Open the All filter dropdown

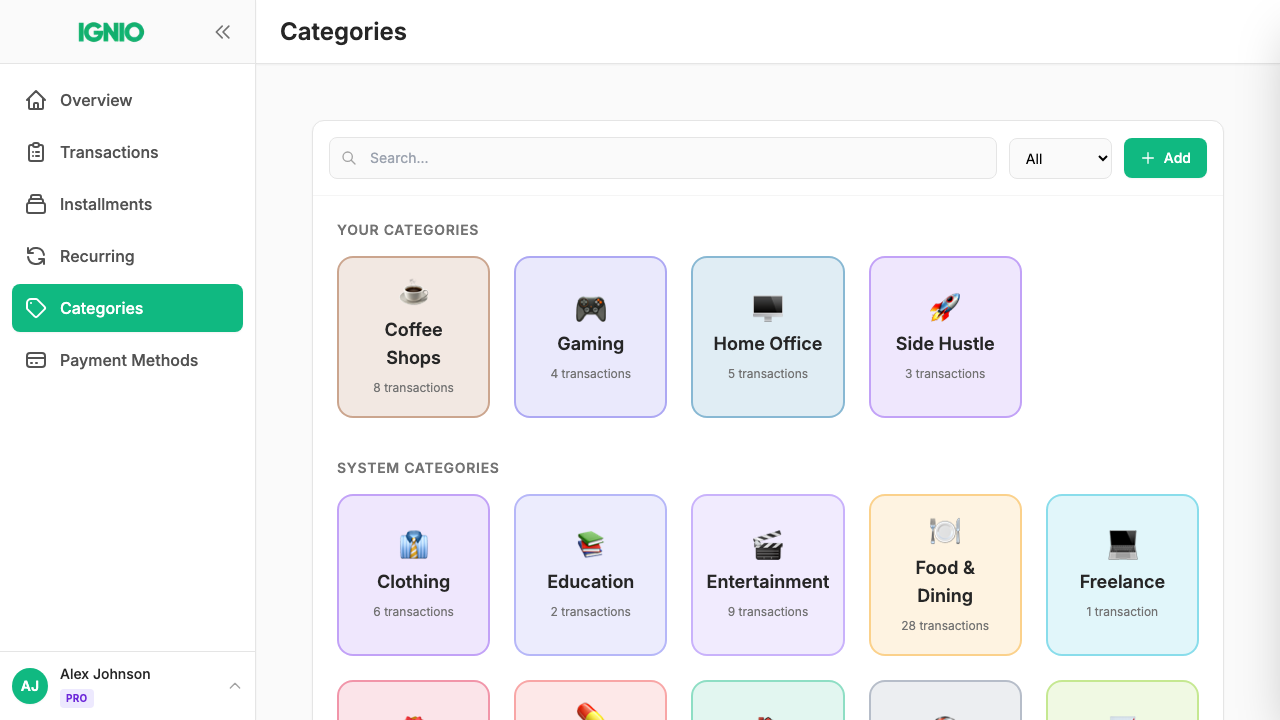(1060, 158)
